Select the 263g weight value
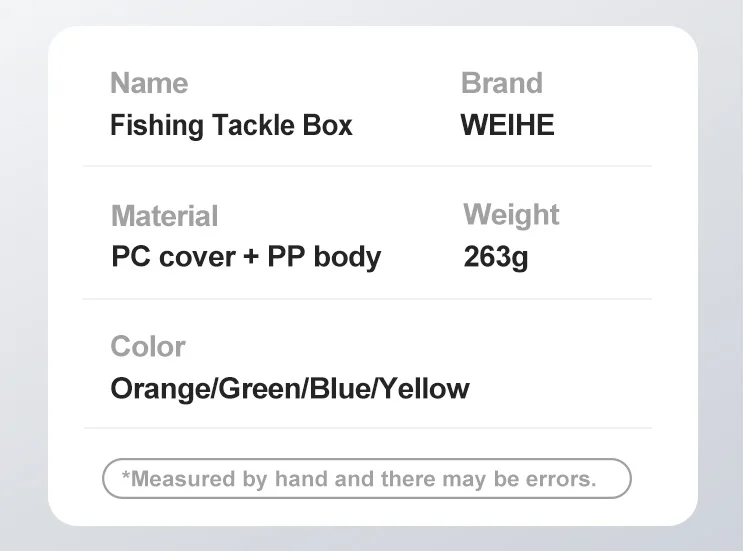743x551 pixels. click(495, 257)
